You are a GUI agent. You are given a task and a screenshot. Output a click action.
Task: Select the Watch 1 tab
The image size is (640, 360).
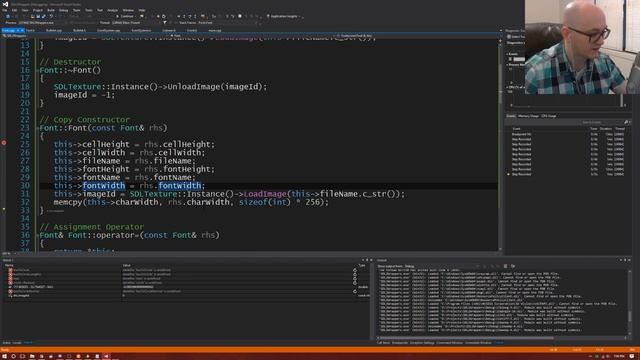tap(28, 343)
